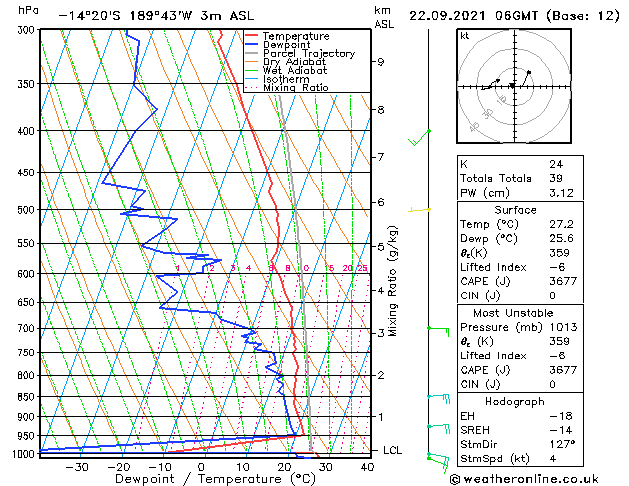Click the Parcel Trajectory legend entry
Screen dimensions: 629x486
(308, 54)
